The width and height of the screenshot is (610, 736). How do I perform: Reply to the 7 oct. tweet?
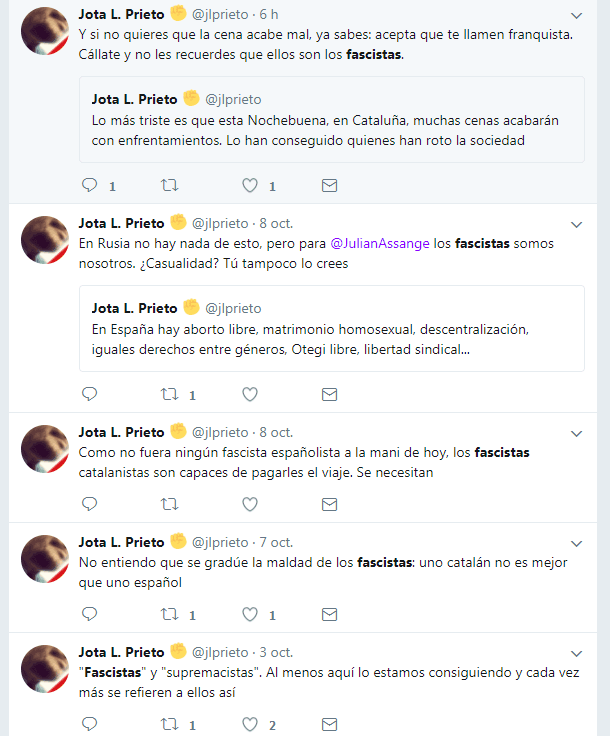coord(89,614)
